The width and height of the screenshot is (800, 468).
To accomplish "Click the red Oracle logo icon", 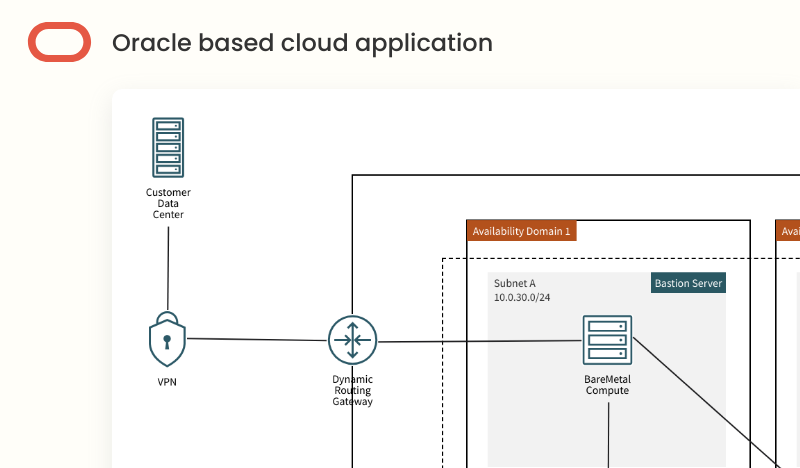I will click(59, 42).
